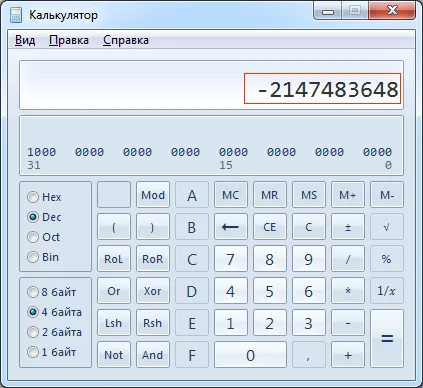The image size is (423, 388).
Task: Click the C clear button next to CE
Action: tap(309, 227)
